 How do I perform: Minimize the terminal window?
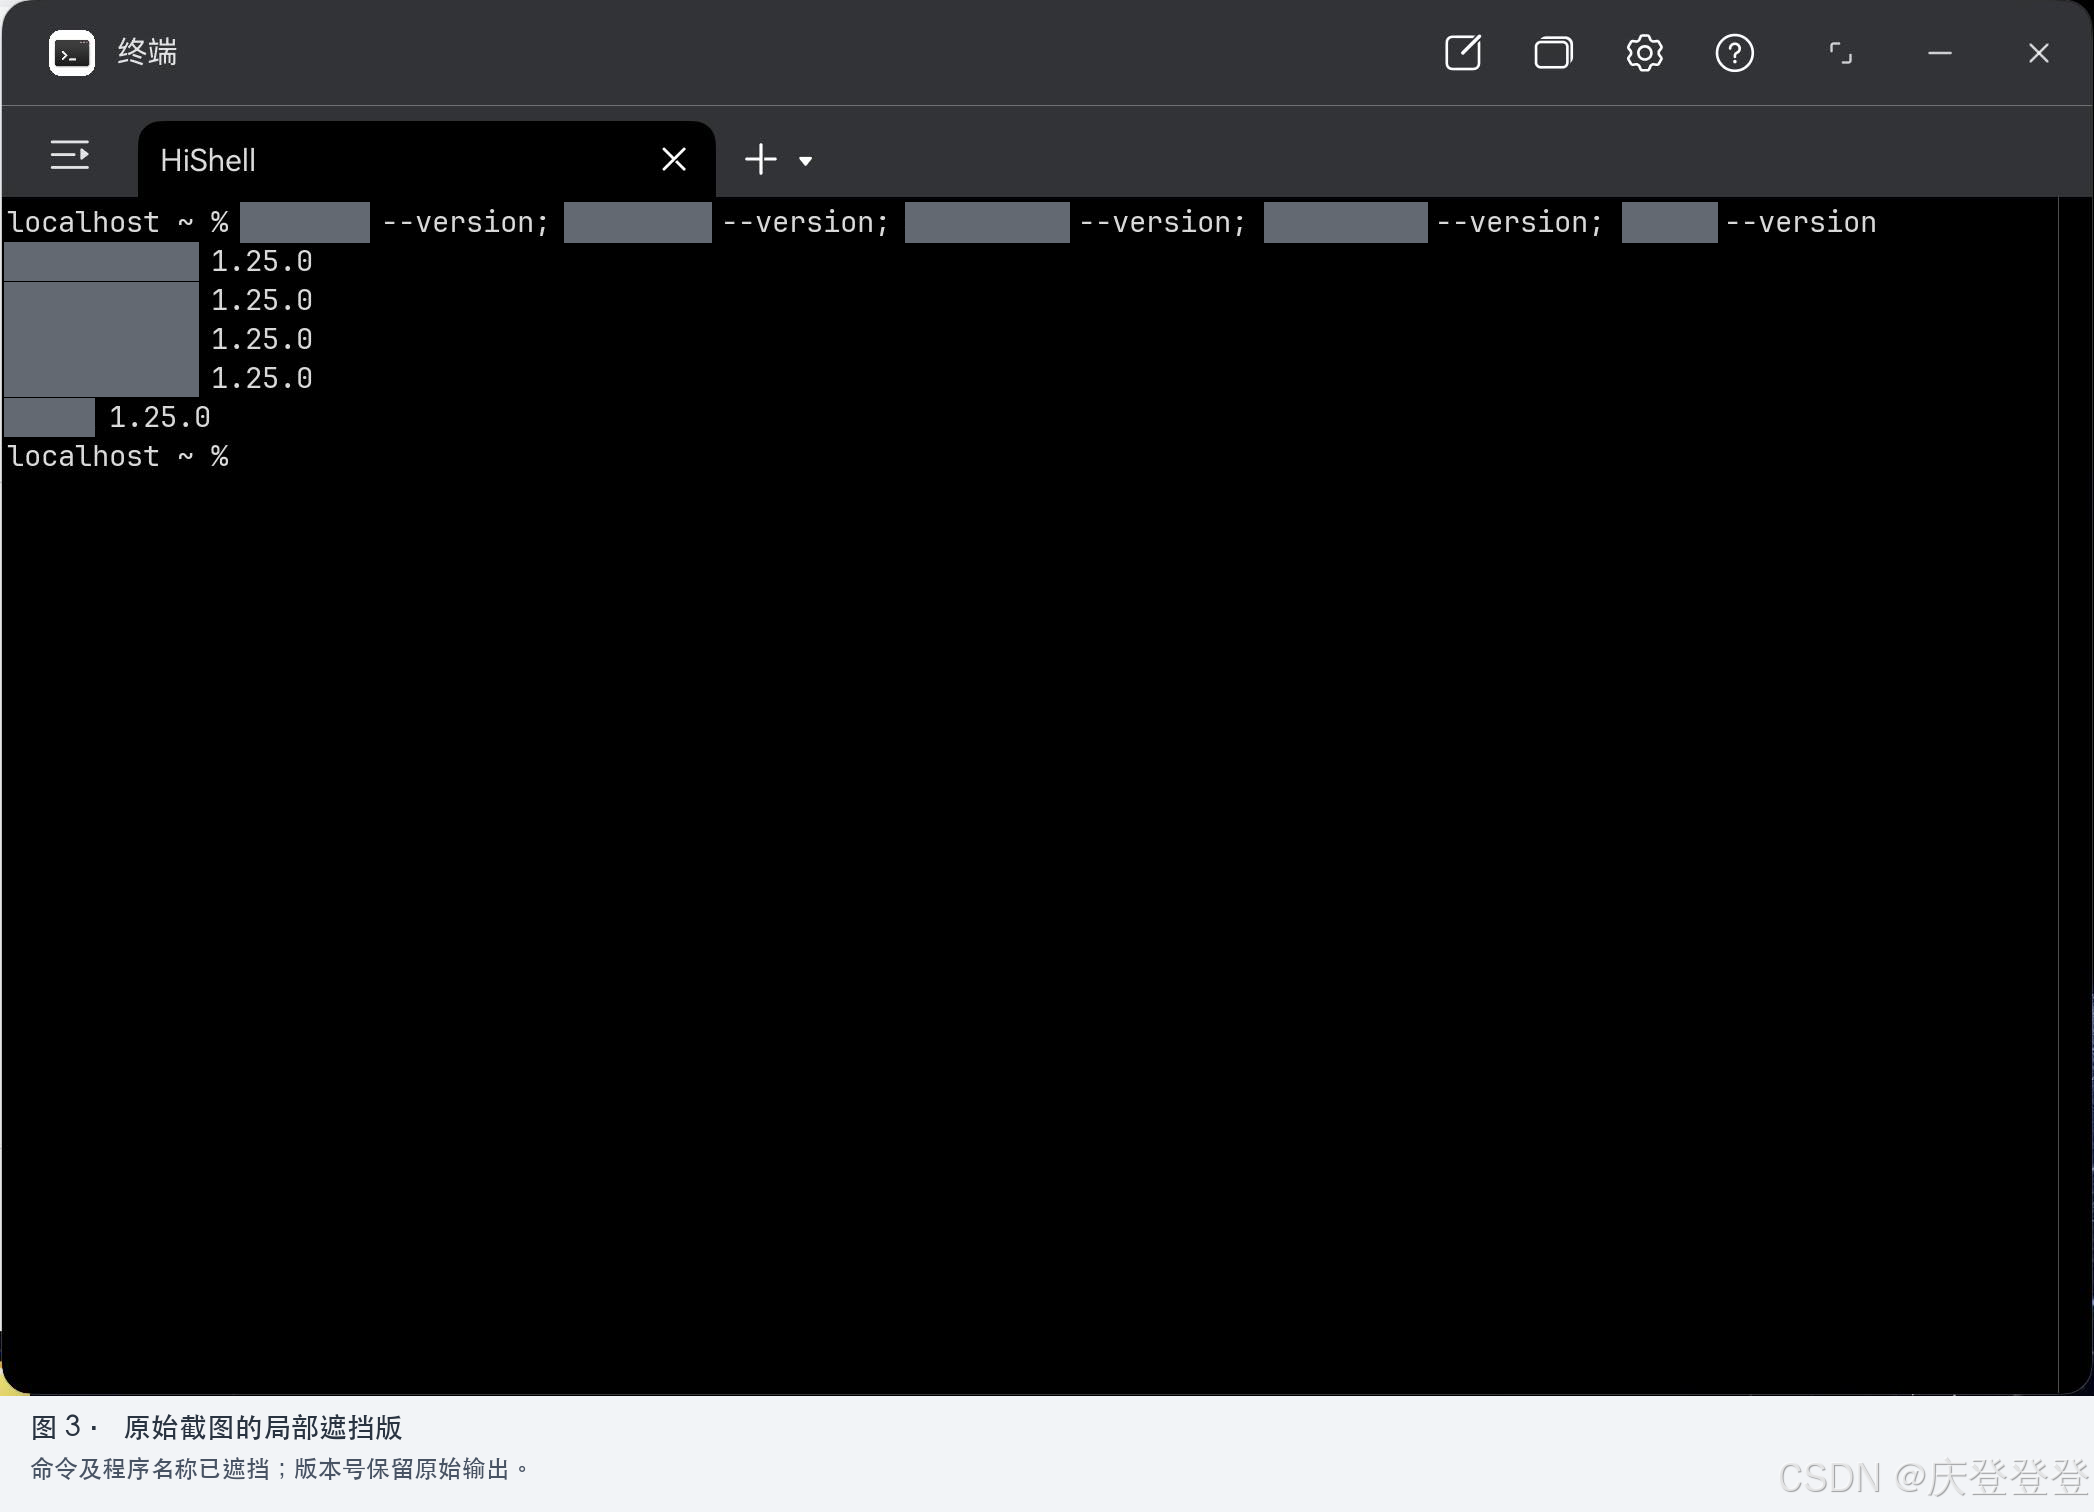tap(1940, 53)
